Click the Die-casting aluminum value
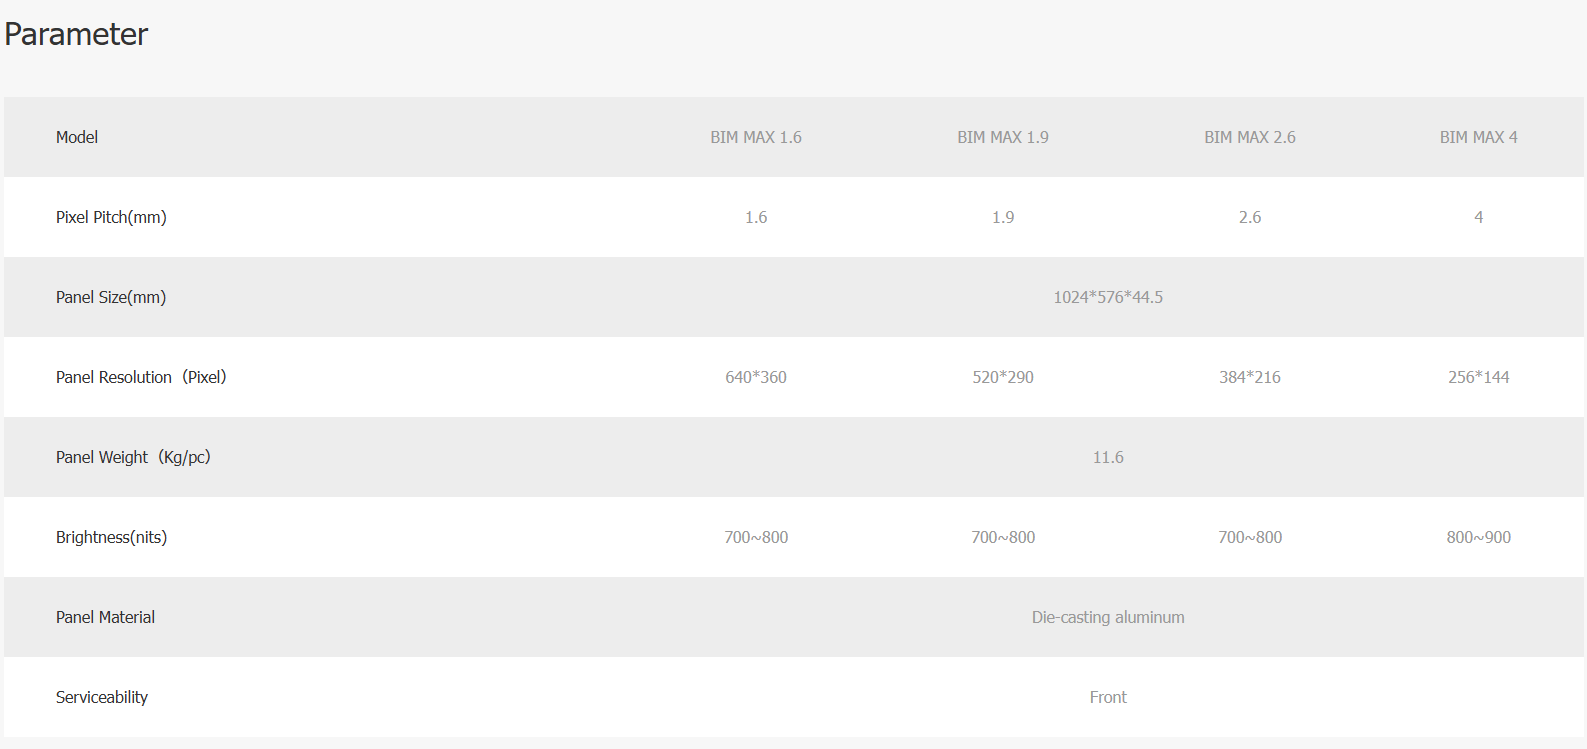Screen dimensions: 1587x749 click(1108, 617)
